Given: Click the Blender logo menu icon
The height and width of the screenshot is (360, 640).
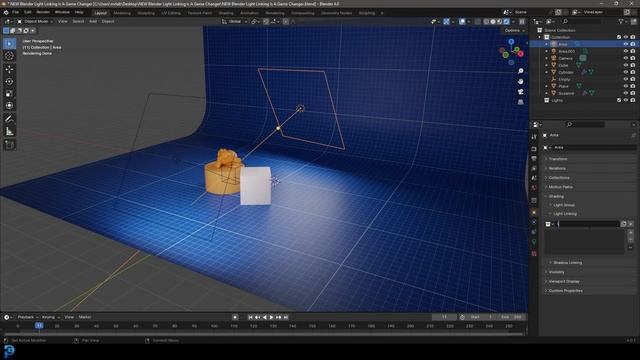Looking at the screenshot, I should click(6, 12).
